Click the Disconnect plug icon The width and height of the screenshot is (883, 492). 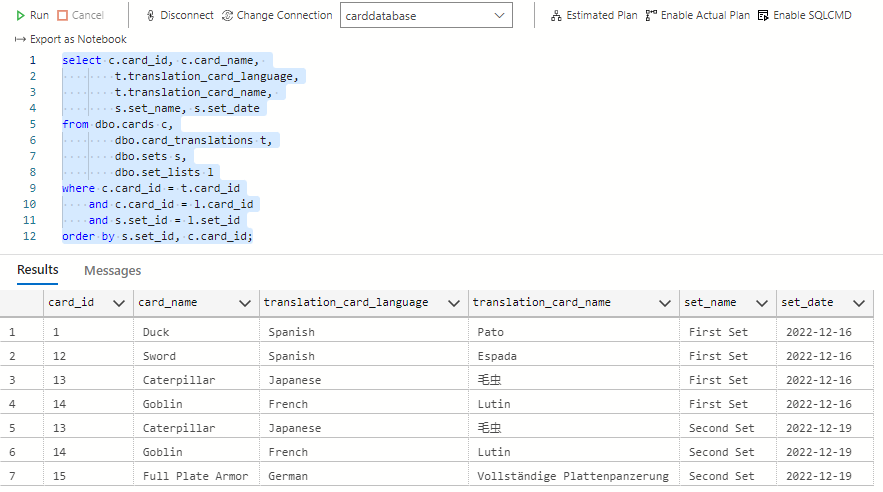coord(150,15)
